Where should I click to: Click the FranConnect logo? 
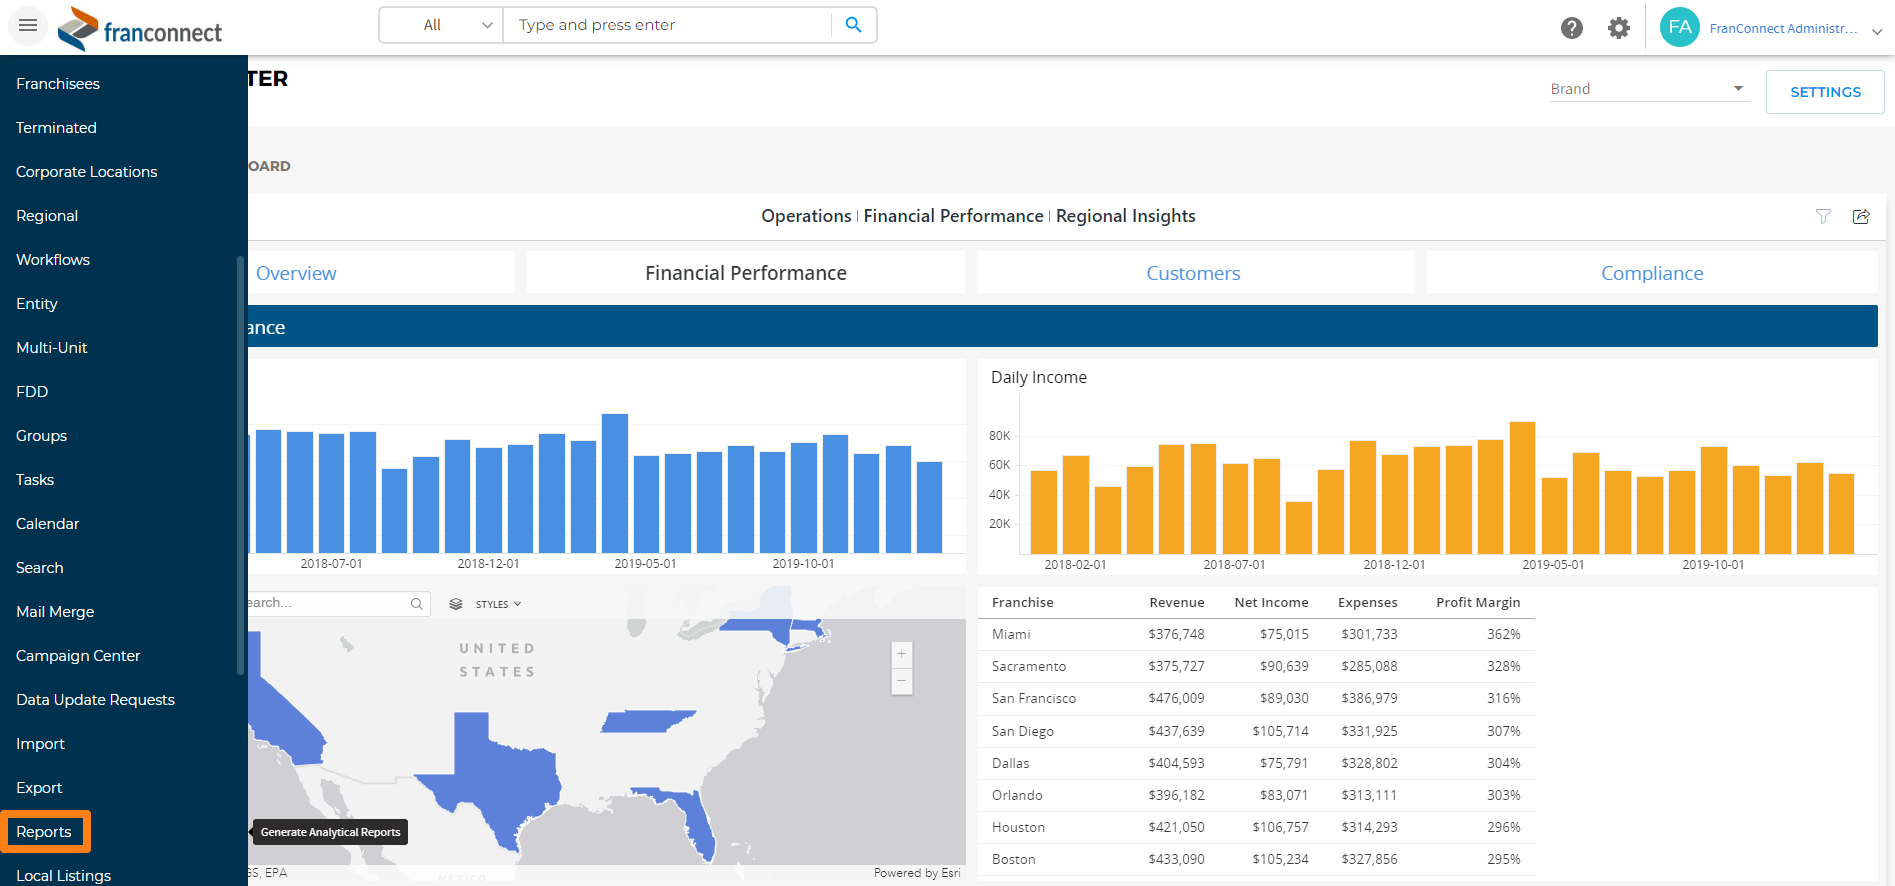(140, 28)
